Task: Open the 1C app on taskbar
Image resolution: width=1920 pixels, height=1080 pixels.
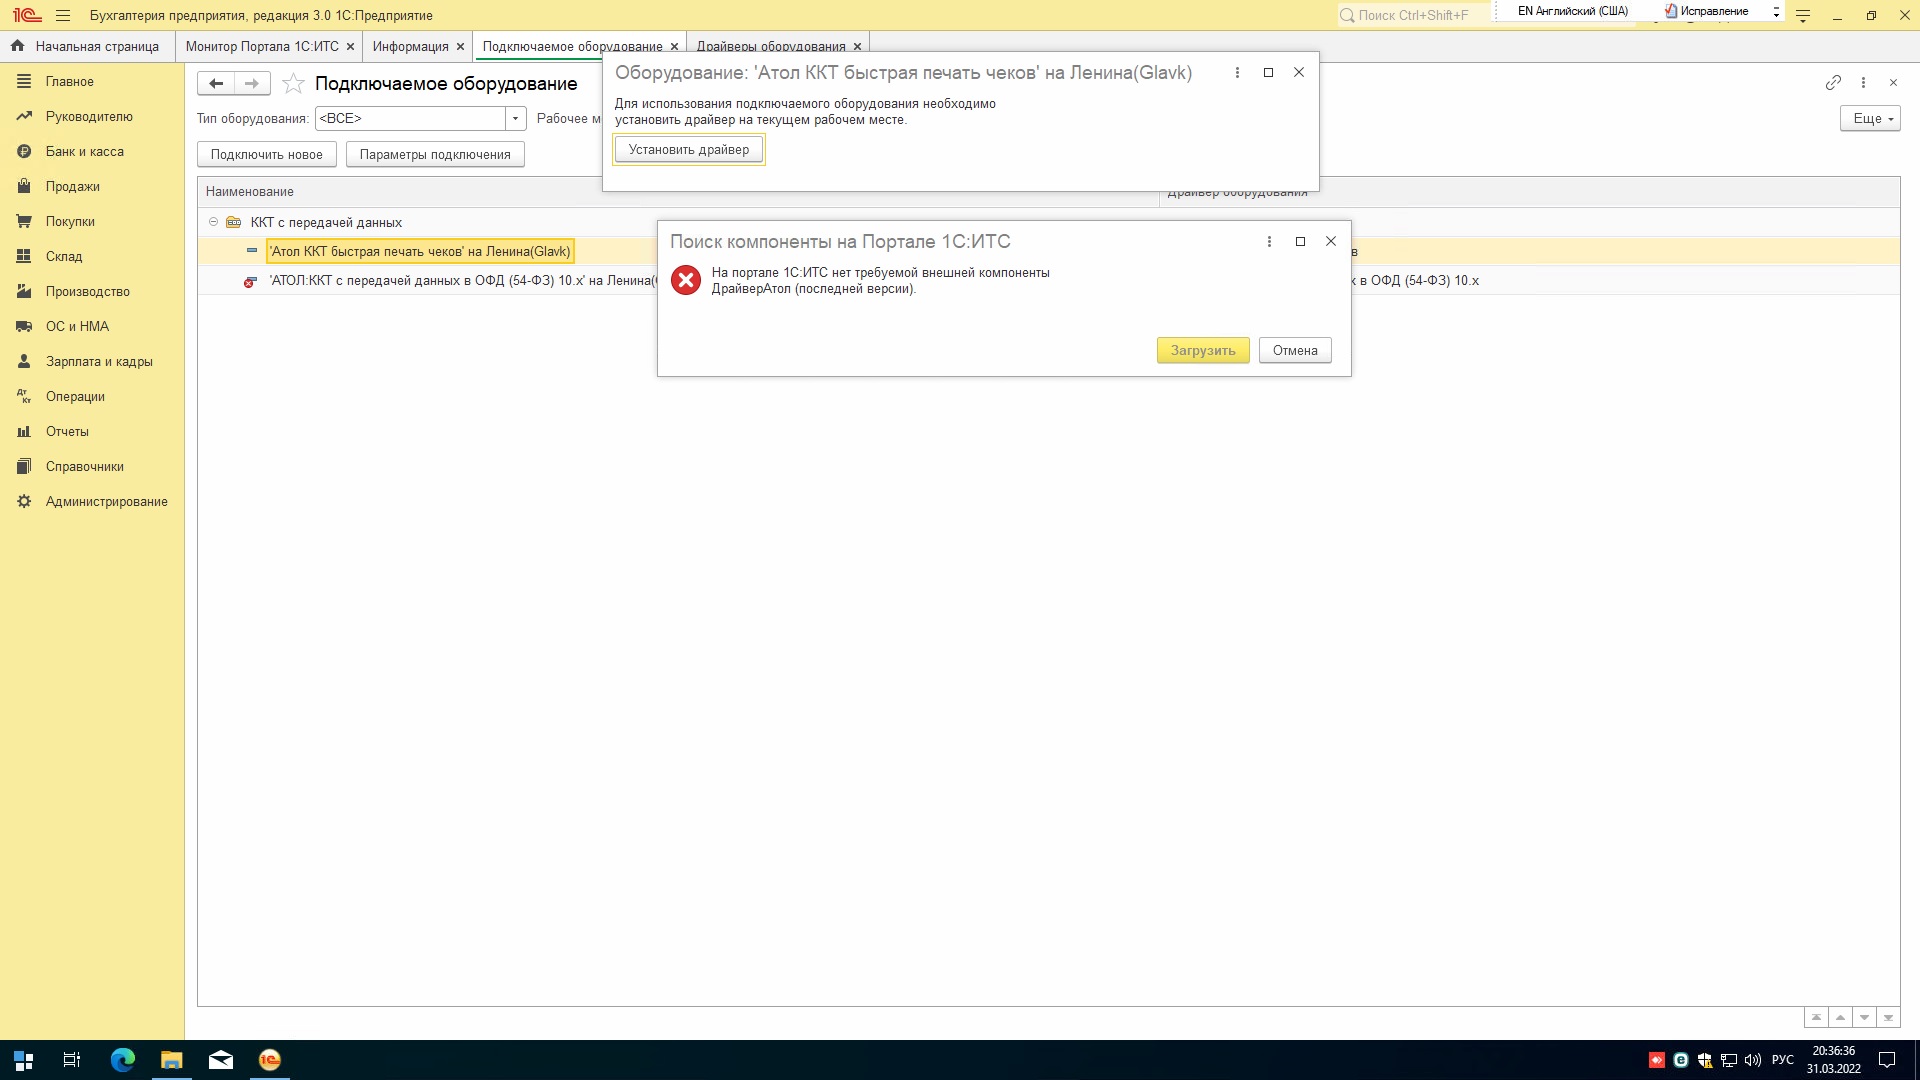Action: [270, 1060]
